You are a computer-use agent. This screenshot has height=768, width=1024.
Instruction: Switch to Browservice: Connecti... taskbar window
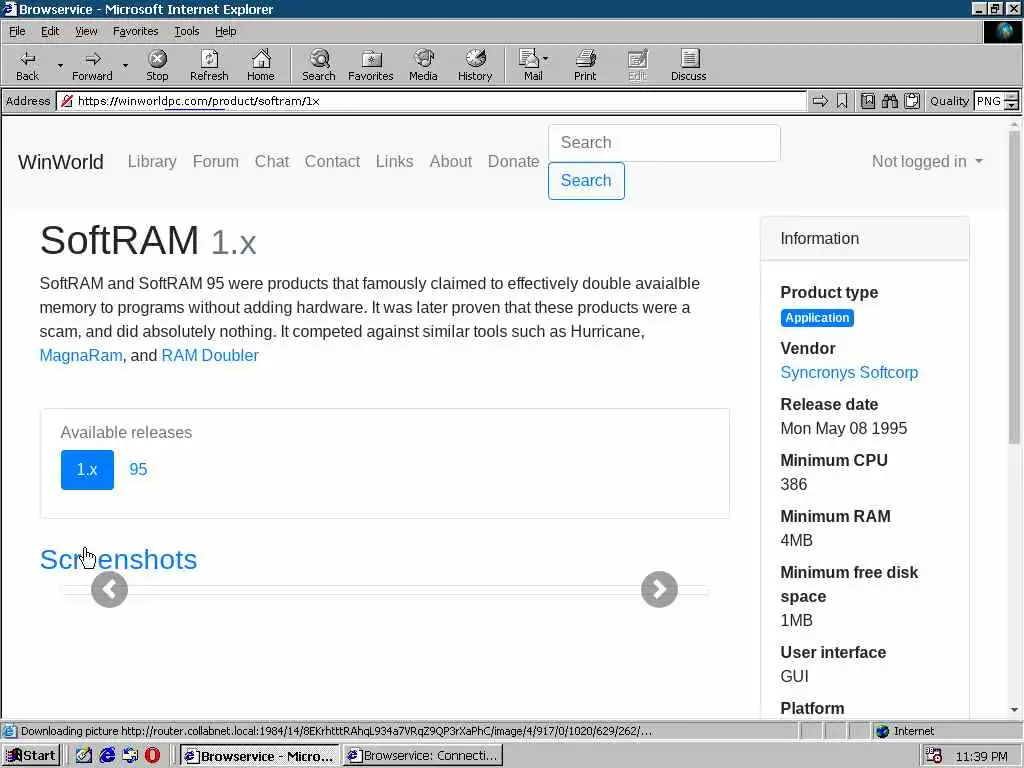(x=423, y=756)
